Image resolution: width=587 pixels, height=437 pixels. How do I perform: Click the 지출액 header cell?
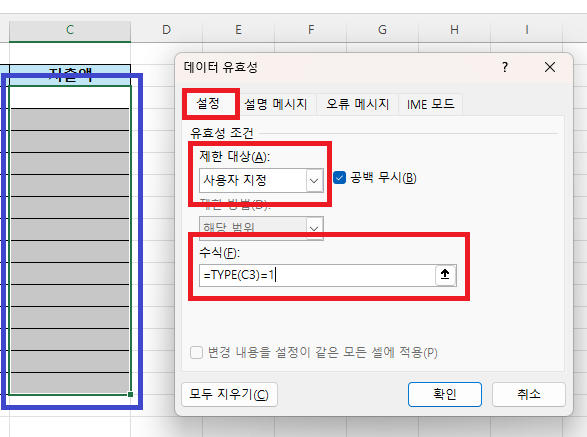(70, 75)
